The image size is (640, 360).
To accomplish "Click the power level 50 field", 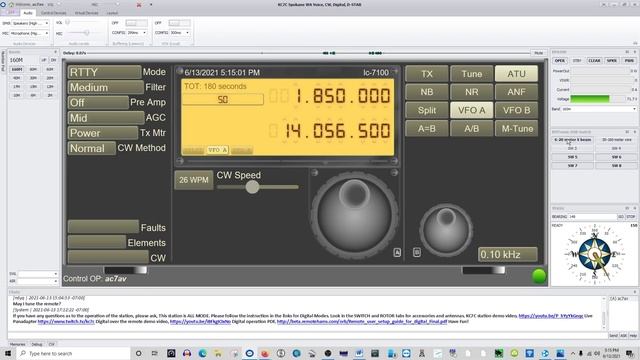I will 223,99.
